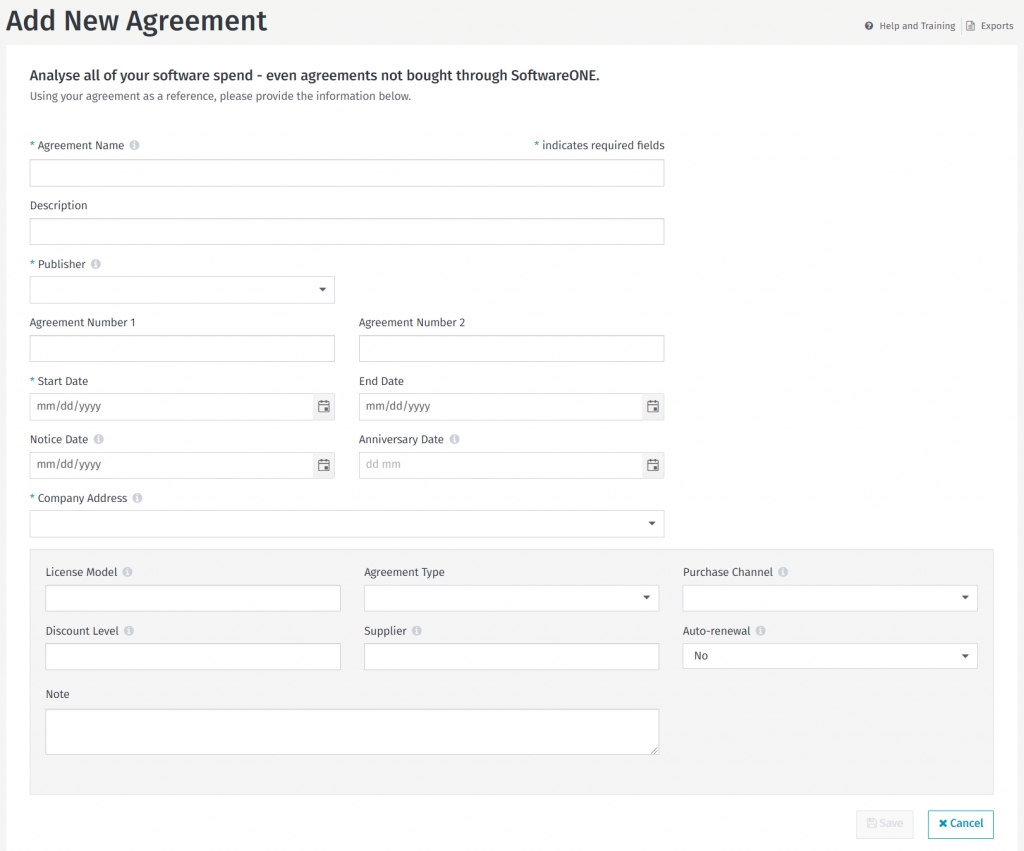
Task: Click the Supplier info icon
Action: pyautogui.click(x=417, y=631)
